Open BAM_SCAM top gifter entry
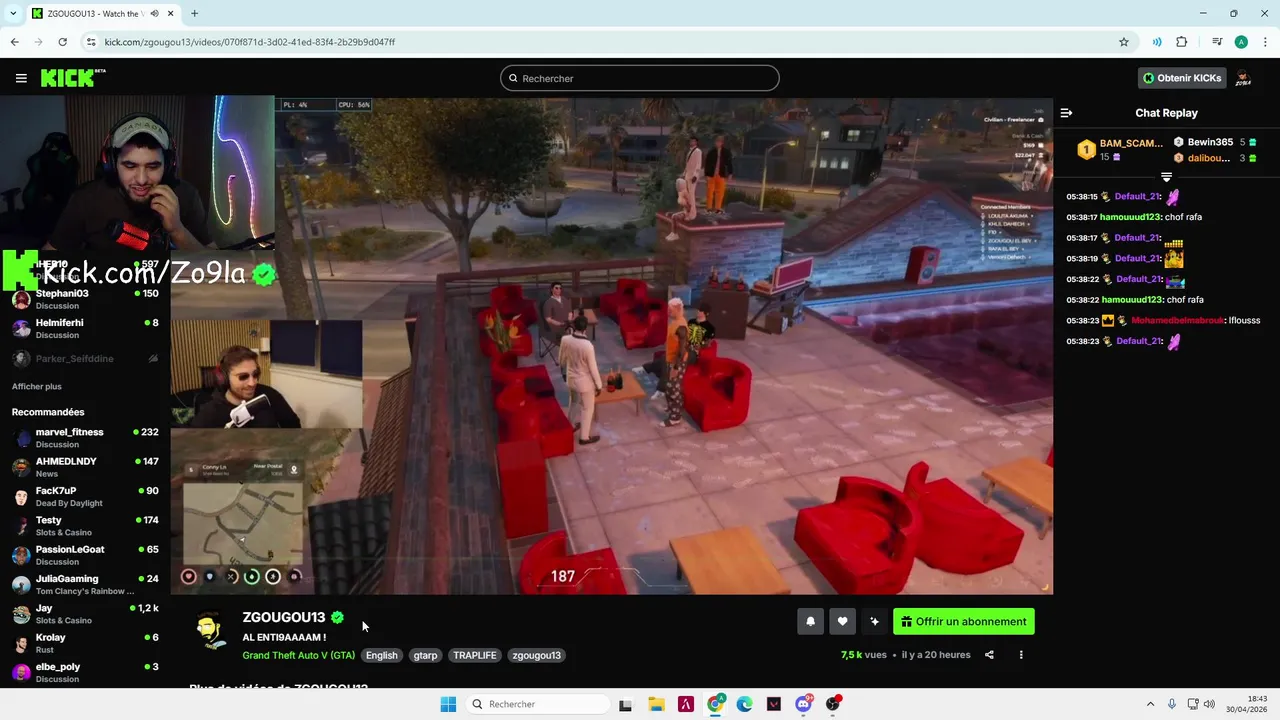The width and height of the screenshot is (1280, 720). click(1119, 150)
